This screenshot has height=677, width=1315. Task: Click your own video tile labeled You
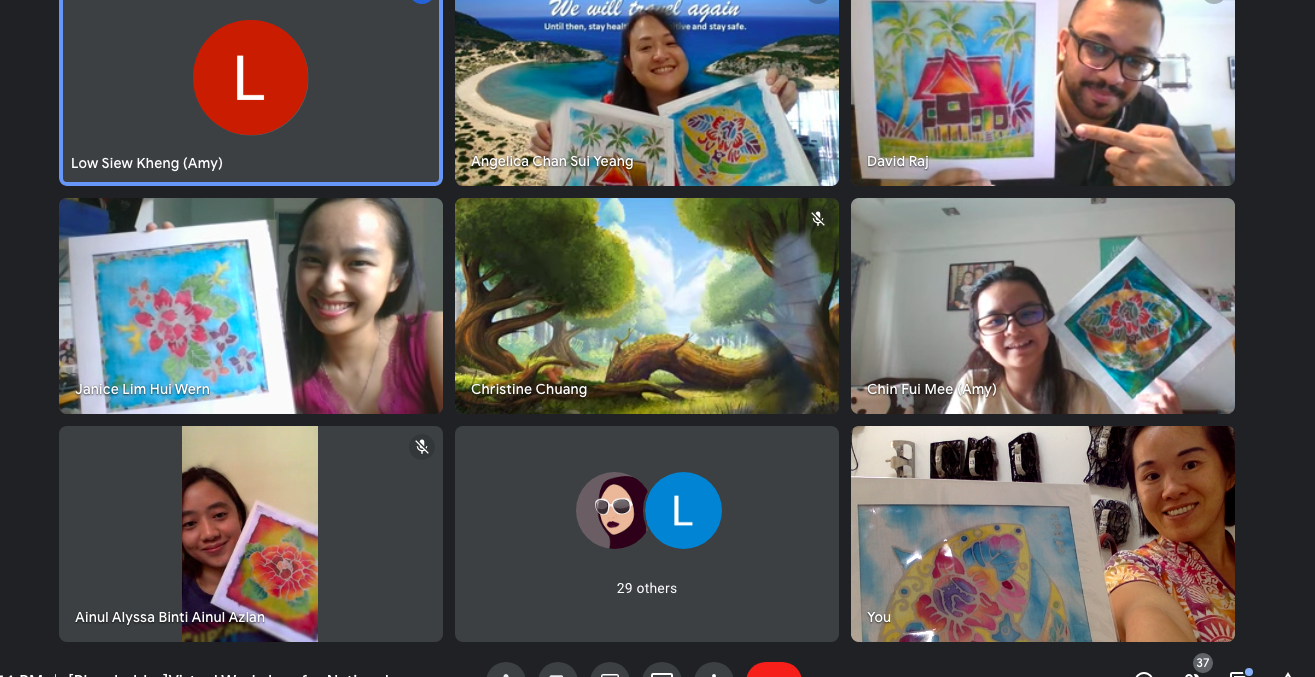1042,534
